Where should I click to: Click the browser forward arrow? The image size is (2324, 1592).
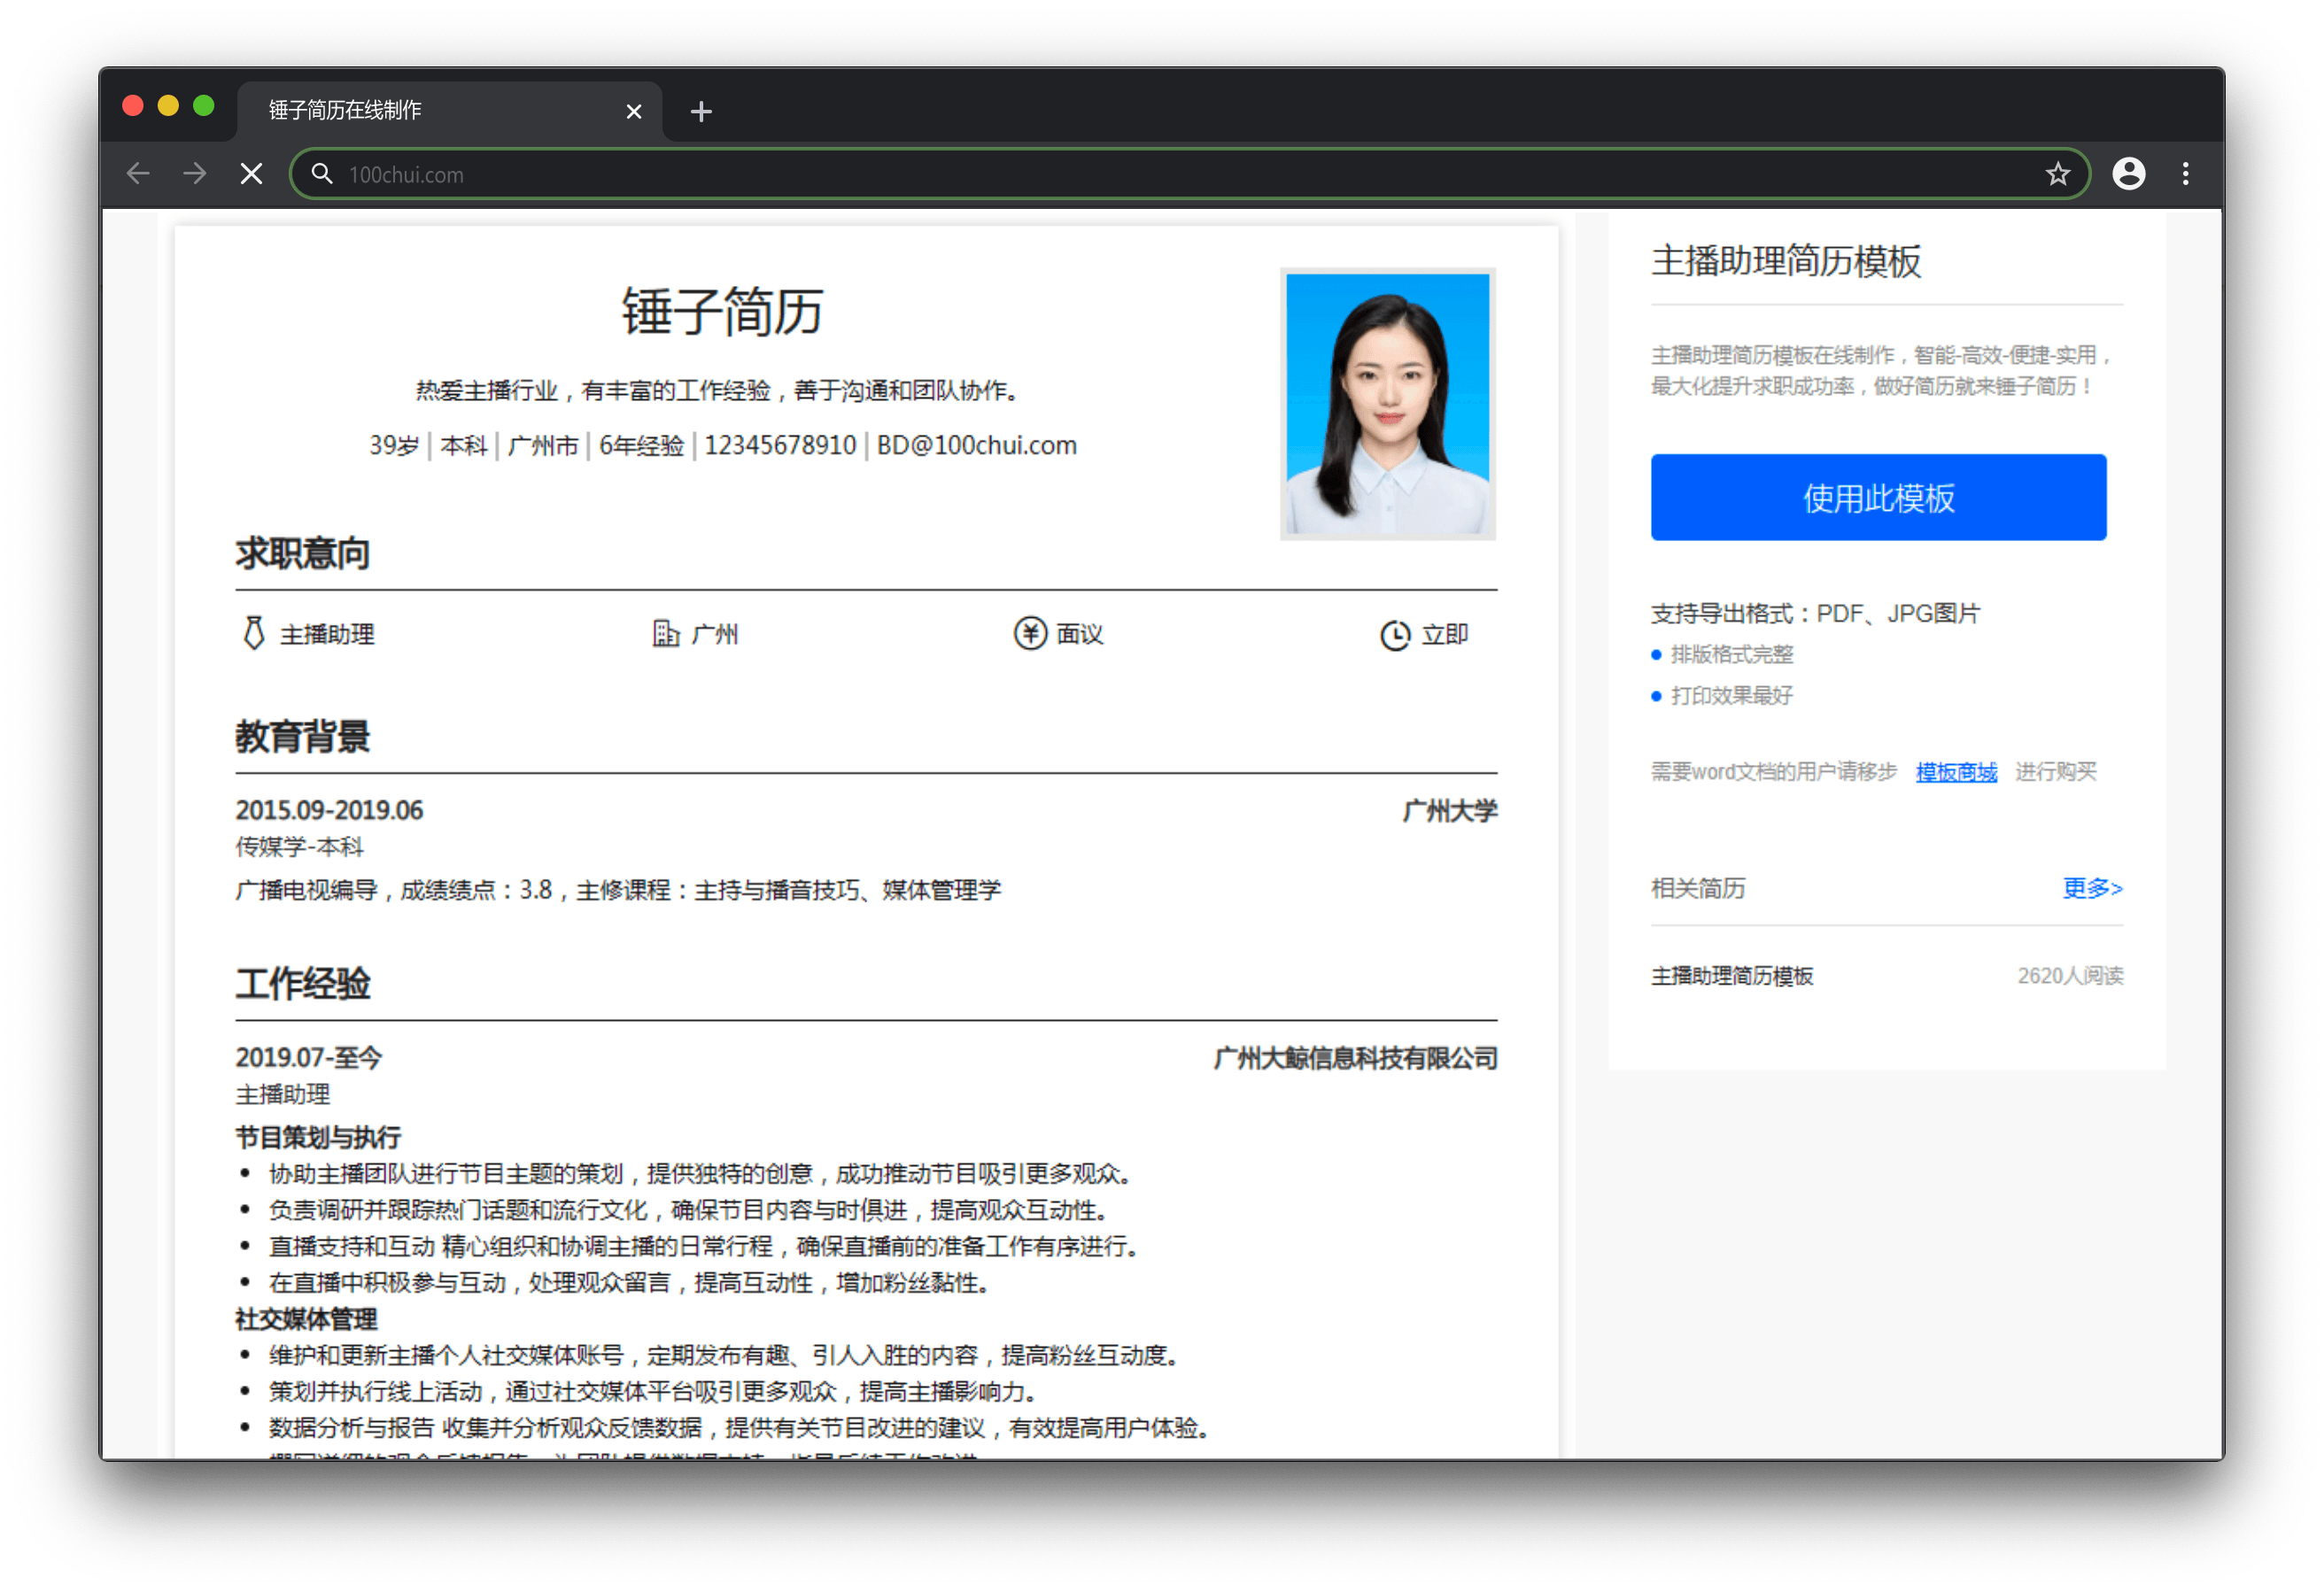[x=195, y=174]
